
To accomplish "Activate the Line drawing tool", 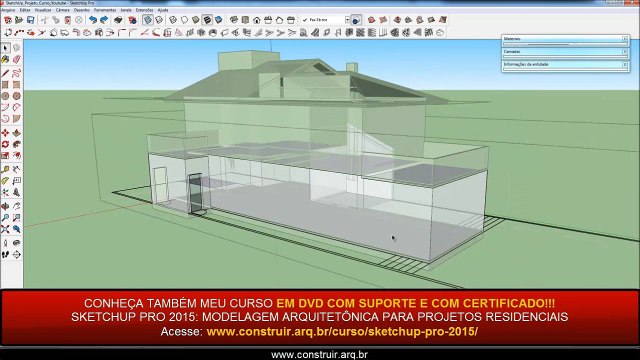I will (5, 73).
